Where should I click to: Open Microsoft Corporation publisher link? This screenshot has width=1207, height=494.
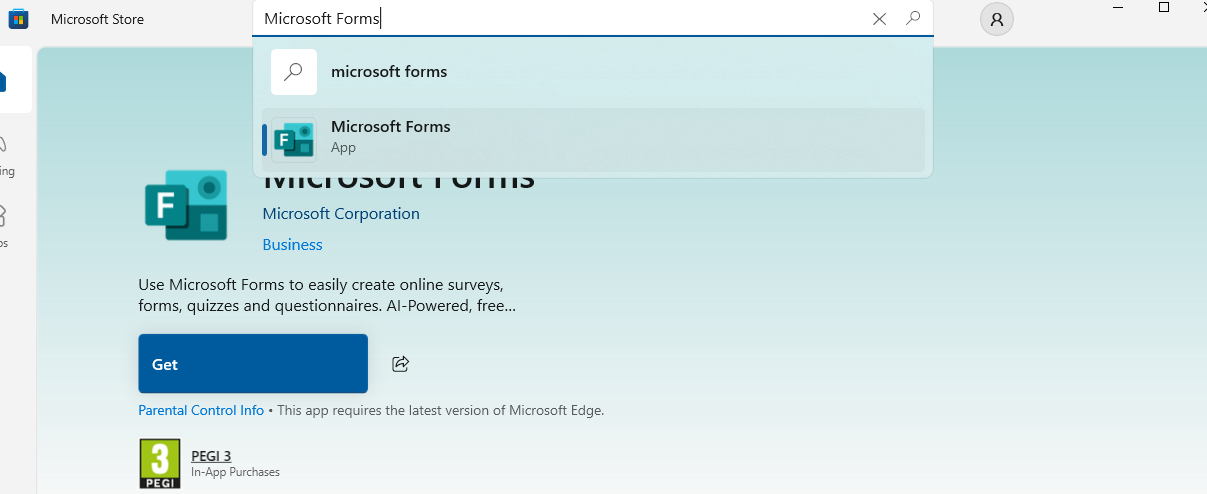coord(341,214)
